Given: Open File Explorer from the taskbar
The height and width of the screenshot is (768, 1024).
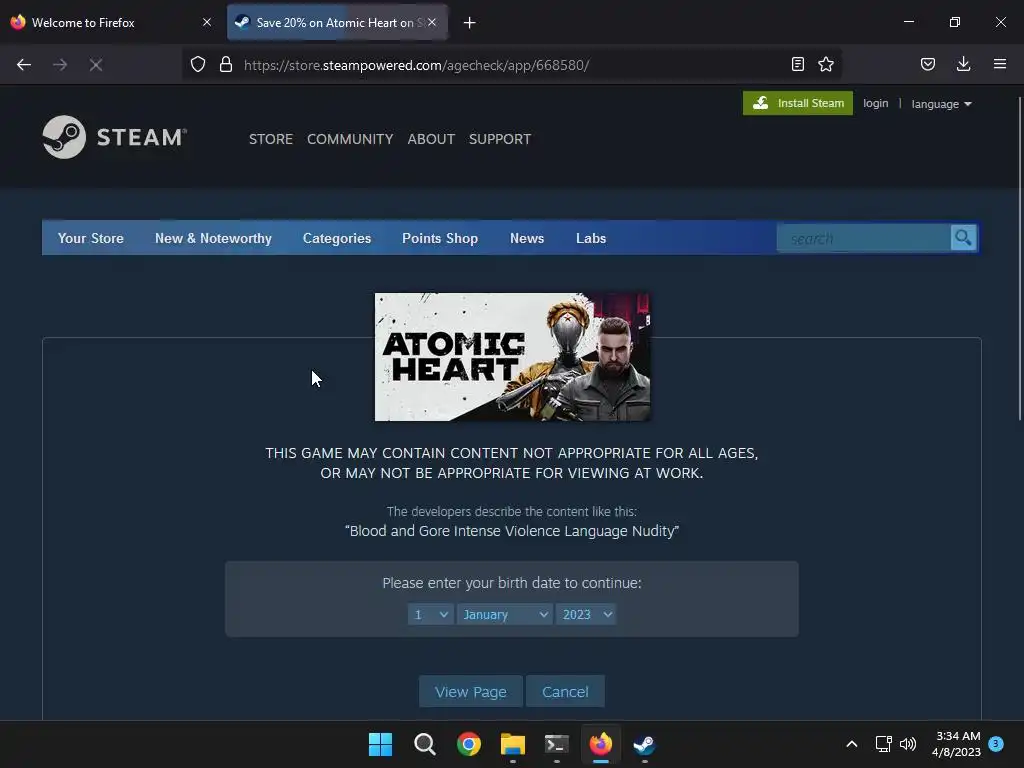Looking at the screenshot, I should pyautogui.click(x=513, y=744).
